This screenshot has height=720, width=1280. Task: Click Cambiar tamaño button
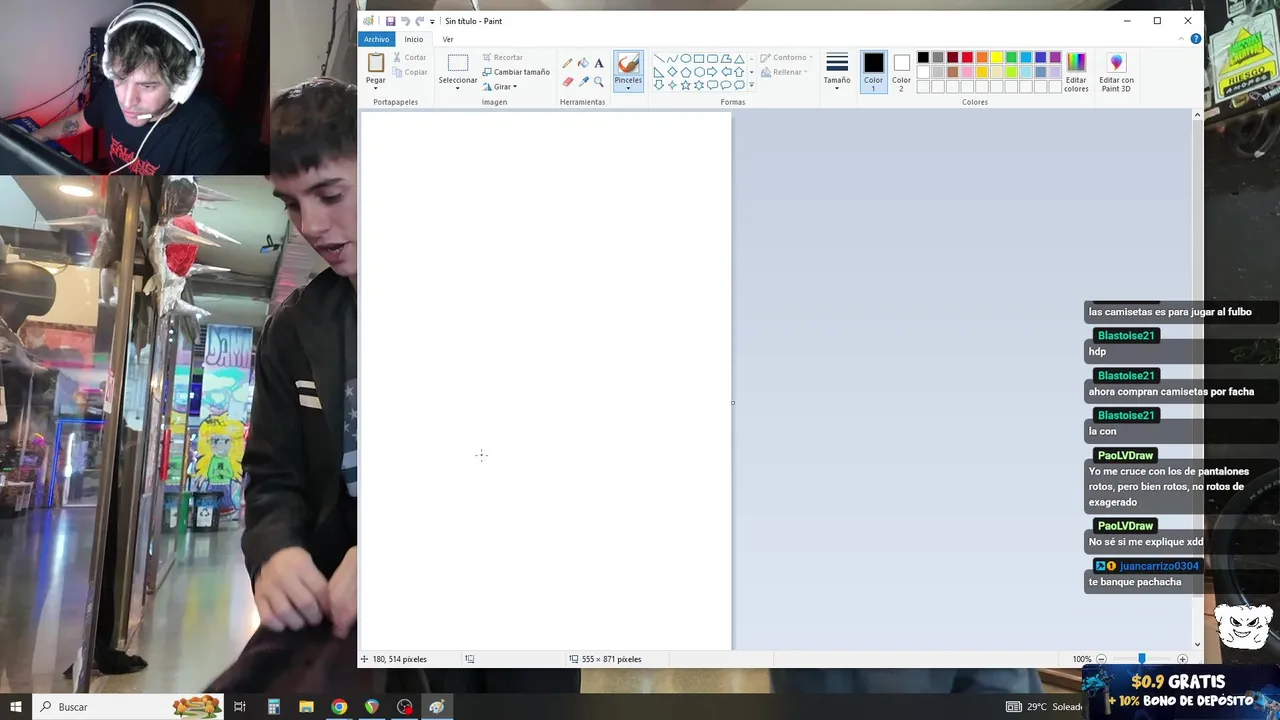[515, 72]
